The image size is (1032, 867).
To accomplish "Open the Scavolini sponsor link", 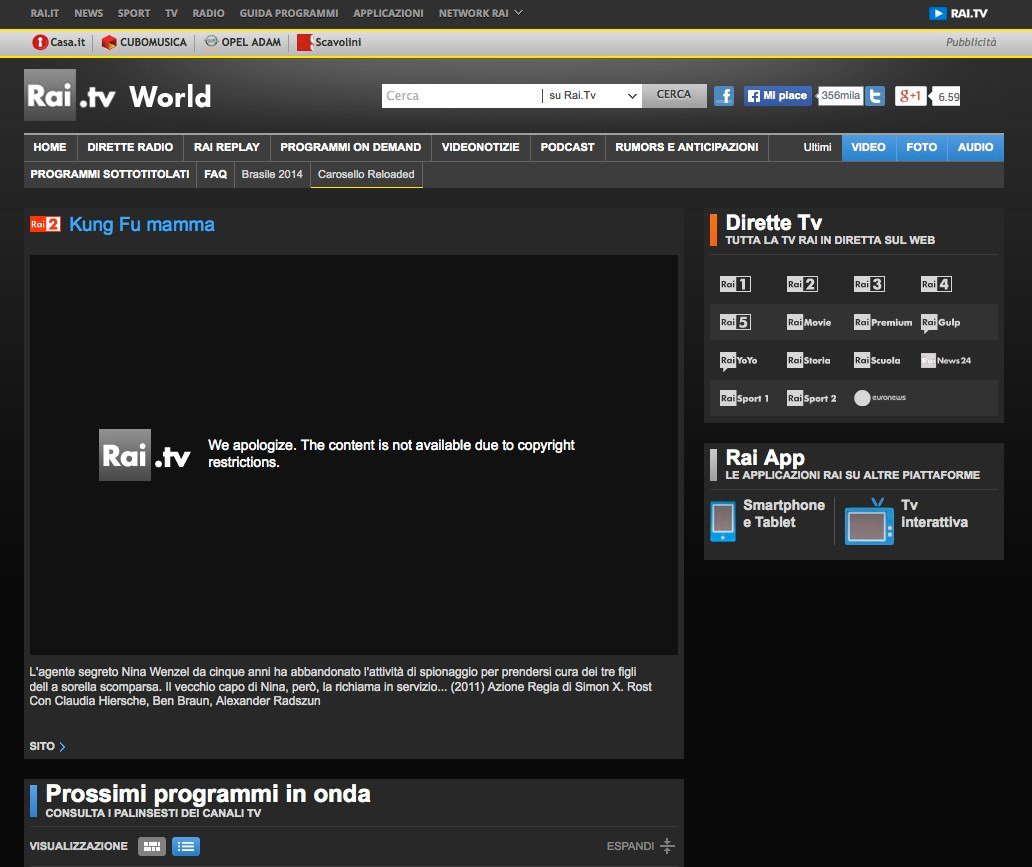I will [329, 42].
